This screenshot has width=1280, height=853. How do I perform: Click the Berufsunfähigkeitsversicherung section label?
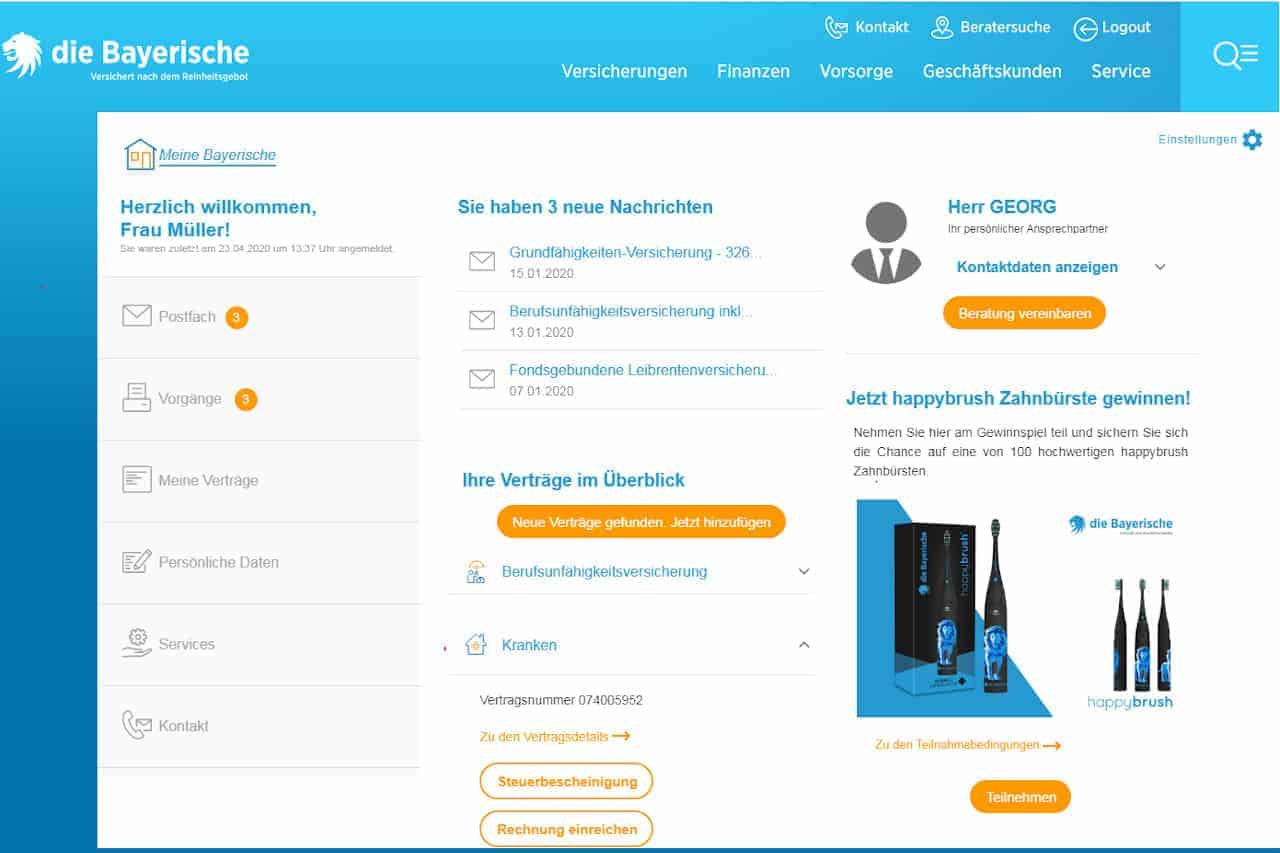604,572
